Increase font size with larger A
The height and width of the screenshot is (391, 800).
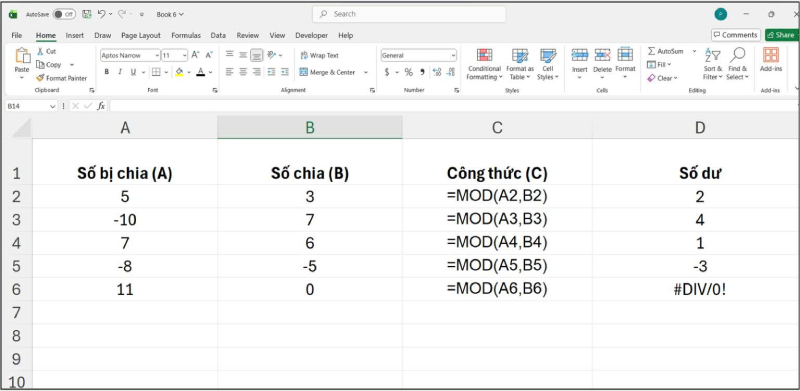[x=195, y=55]
